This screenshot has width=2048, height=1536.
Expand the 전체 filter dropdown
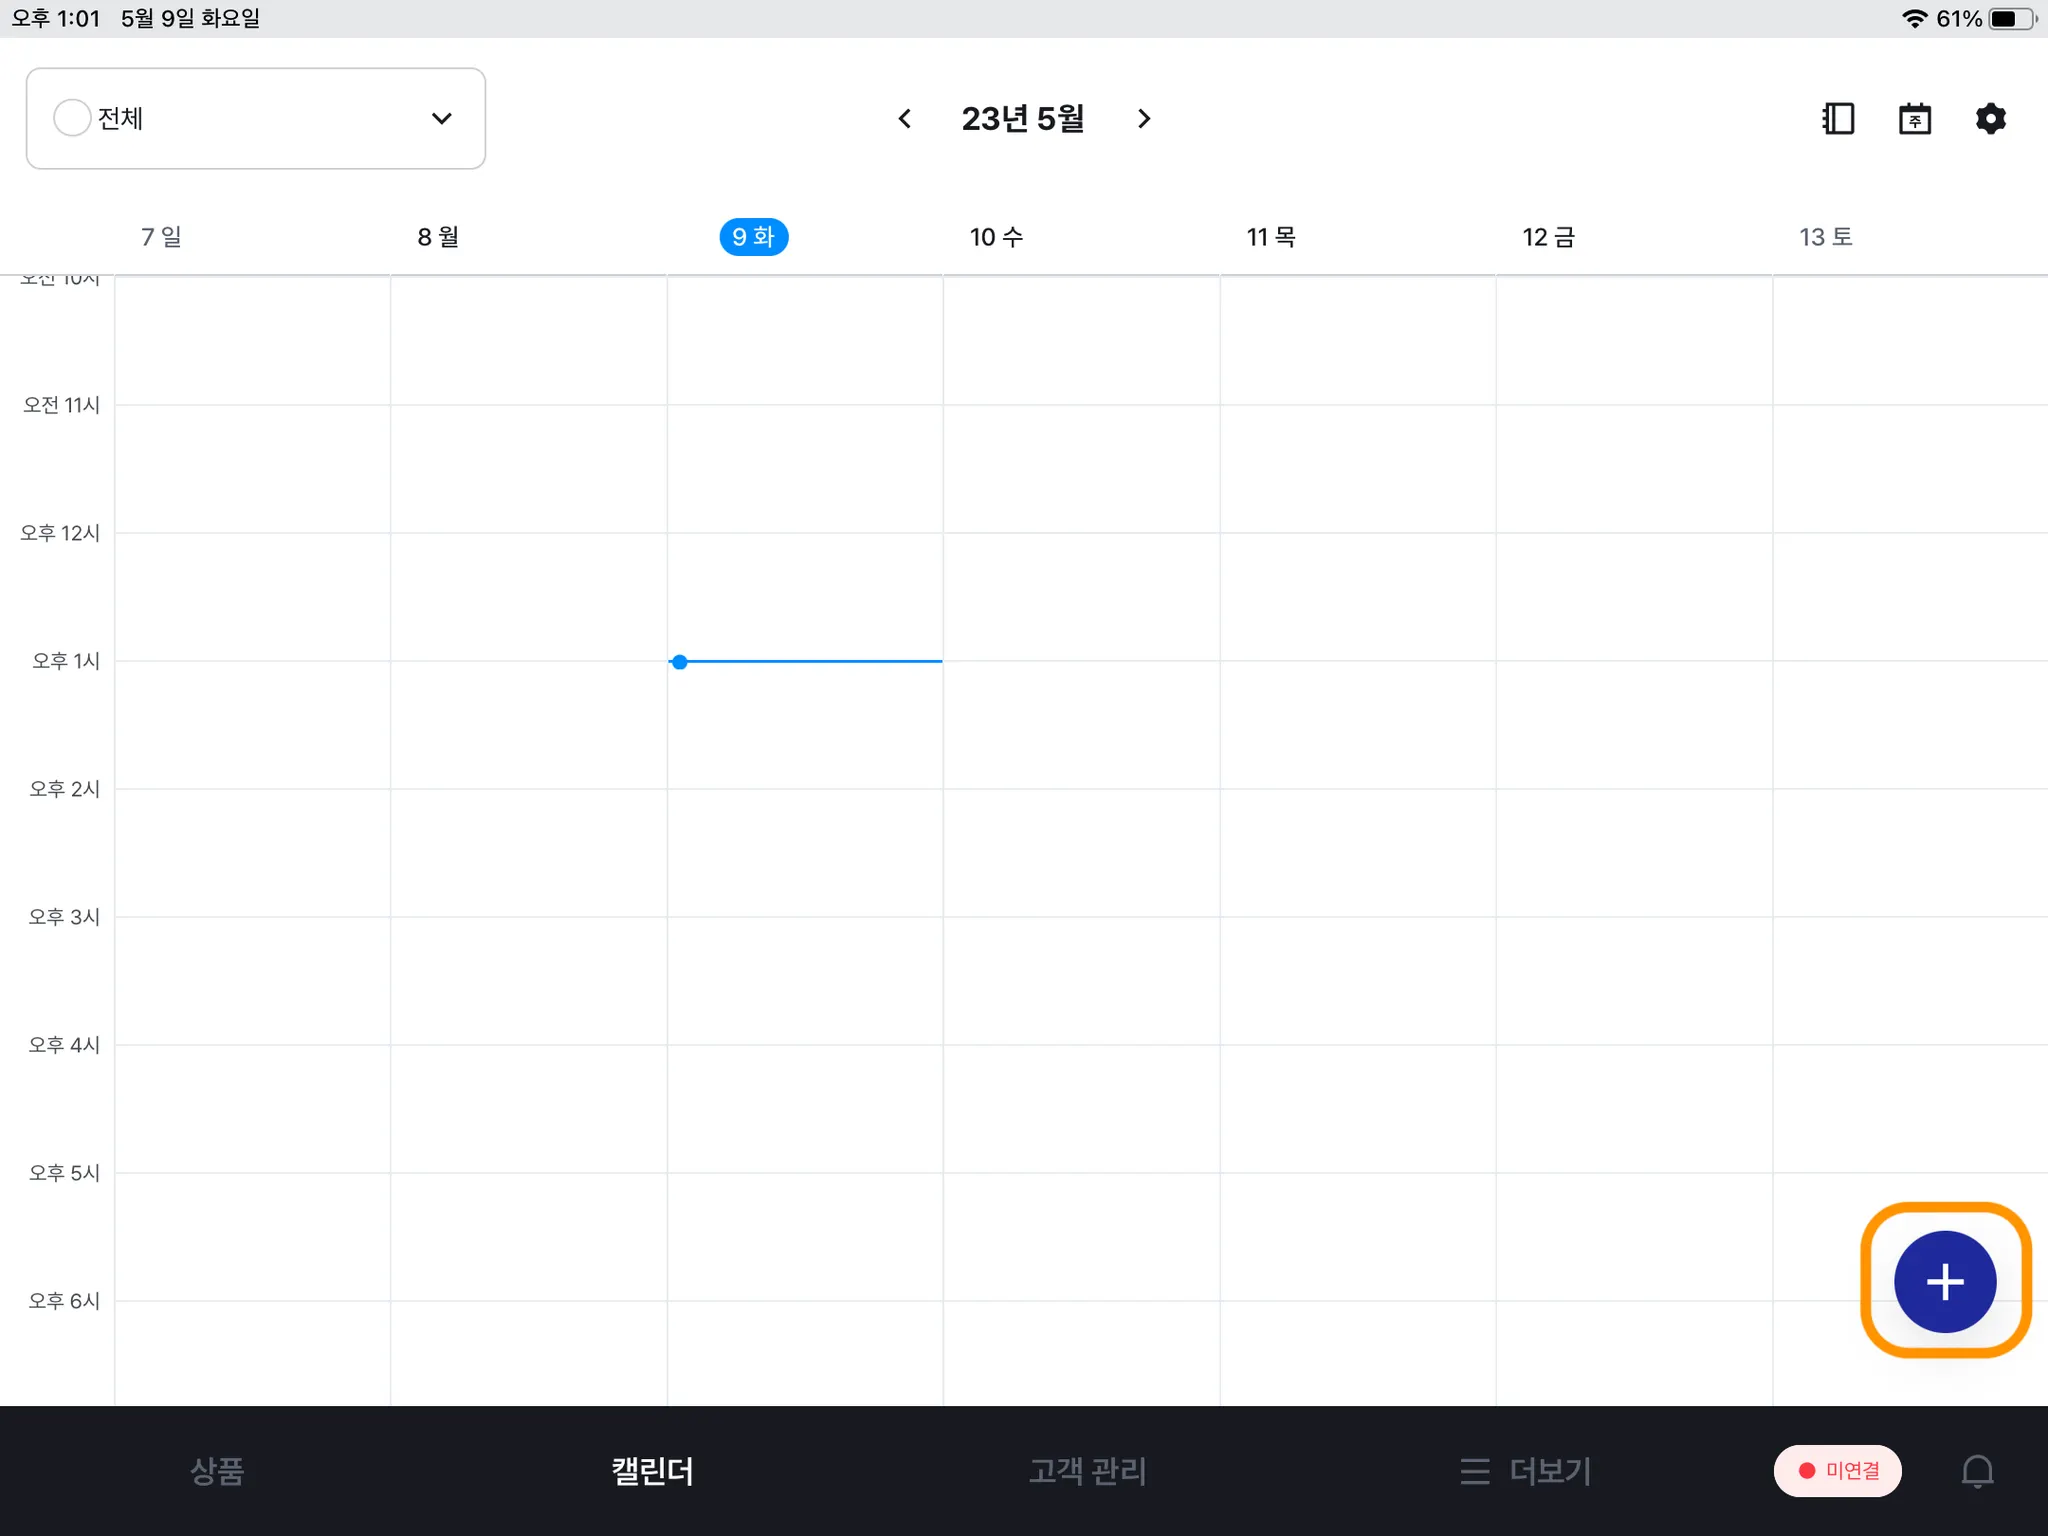coord(441,118)
